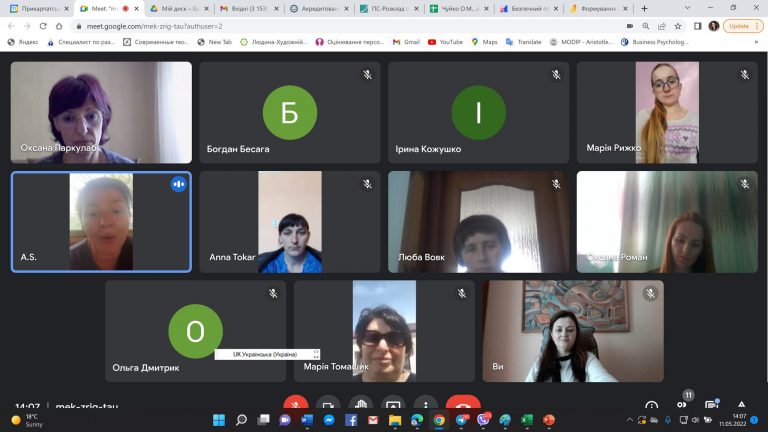Open more options three-dot menu in Meet
Viewport: 768px width, 432px height.
(x=425, y=405)
